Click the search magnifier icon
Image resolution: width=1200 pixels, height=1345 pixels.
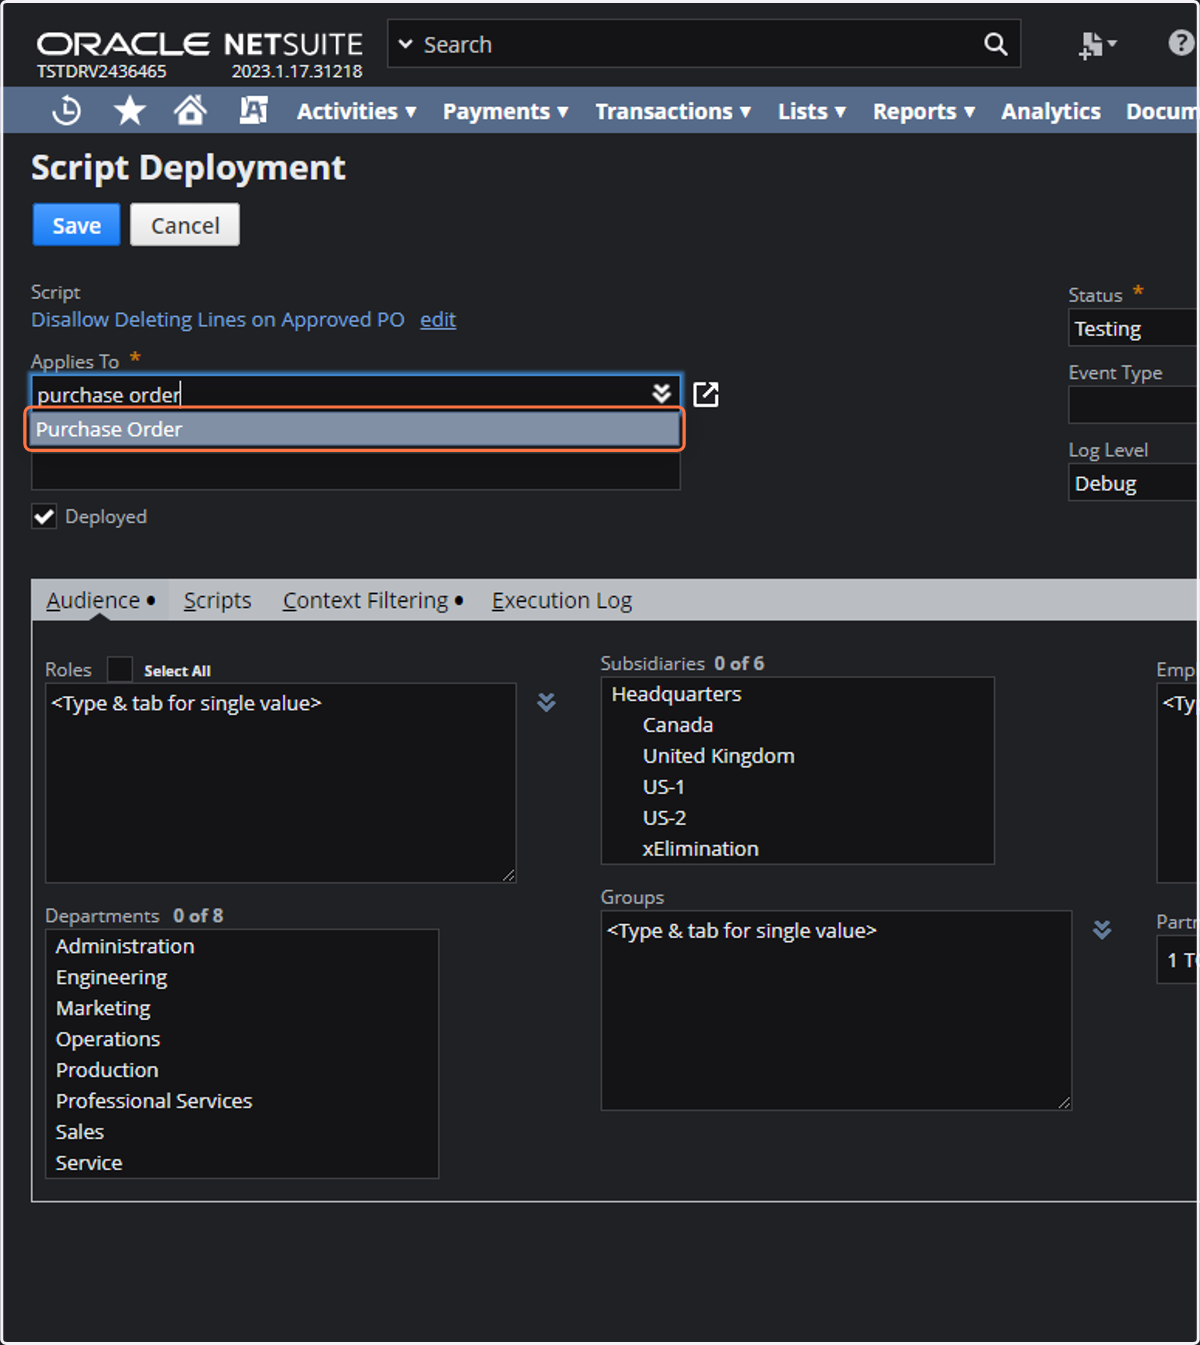tap(995, 44)
